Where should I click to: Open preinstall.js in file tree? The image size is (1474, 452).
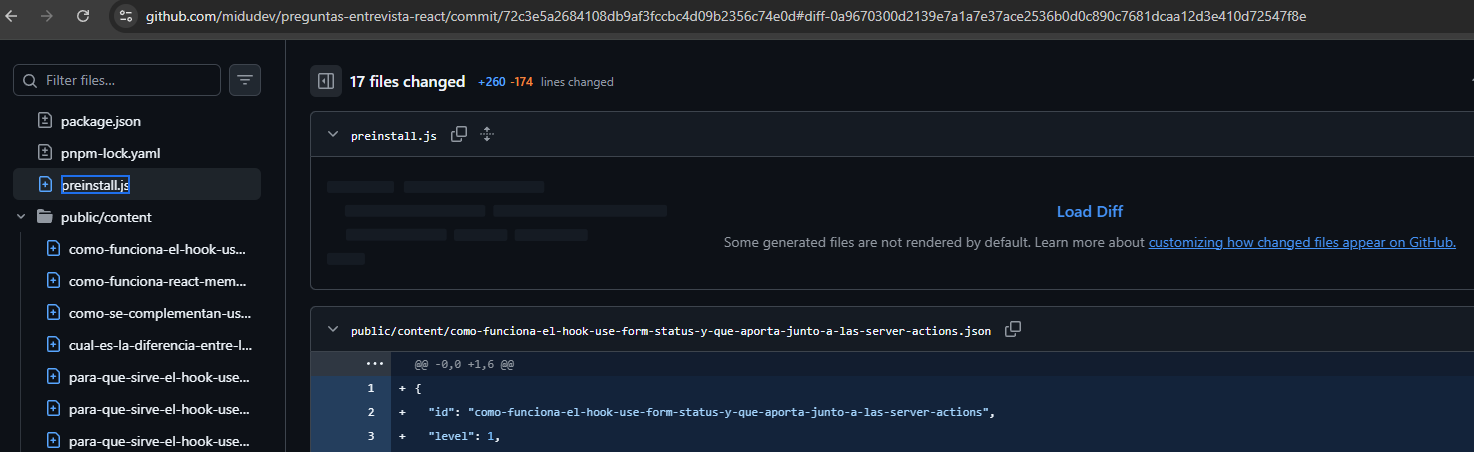95,185
